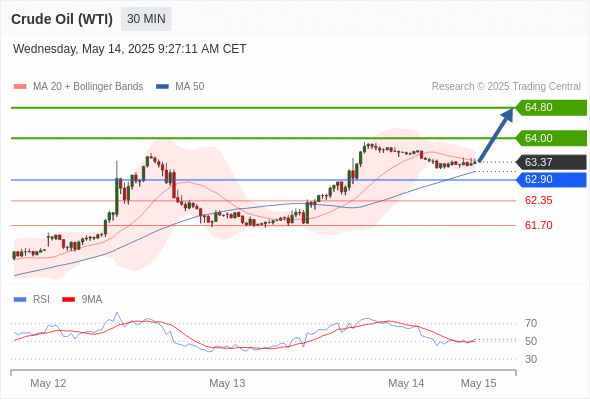Click the 62.35 red support label

coord(538,200)
